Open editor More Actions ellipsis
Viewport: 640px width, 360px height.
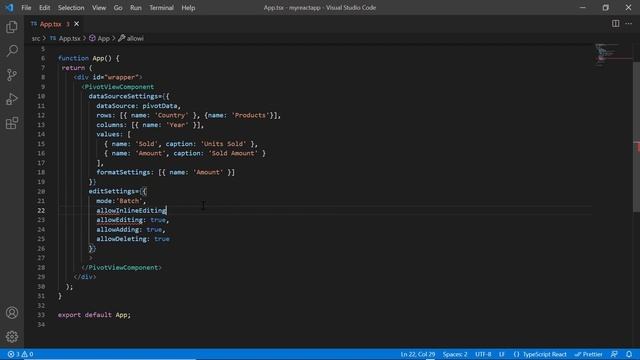(629, 24)
